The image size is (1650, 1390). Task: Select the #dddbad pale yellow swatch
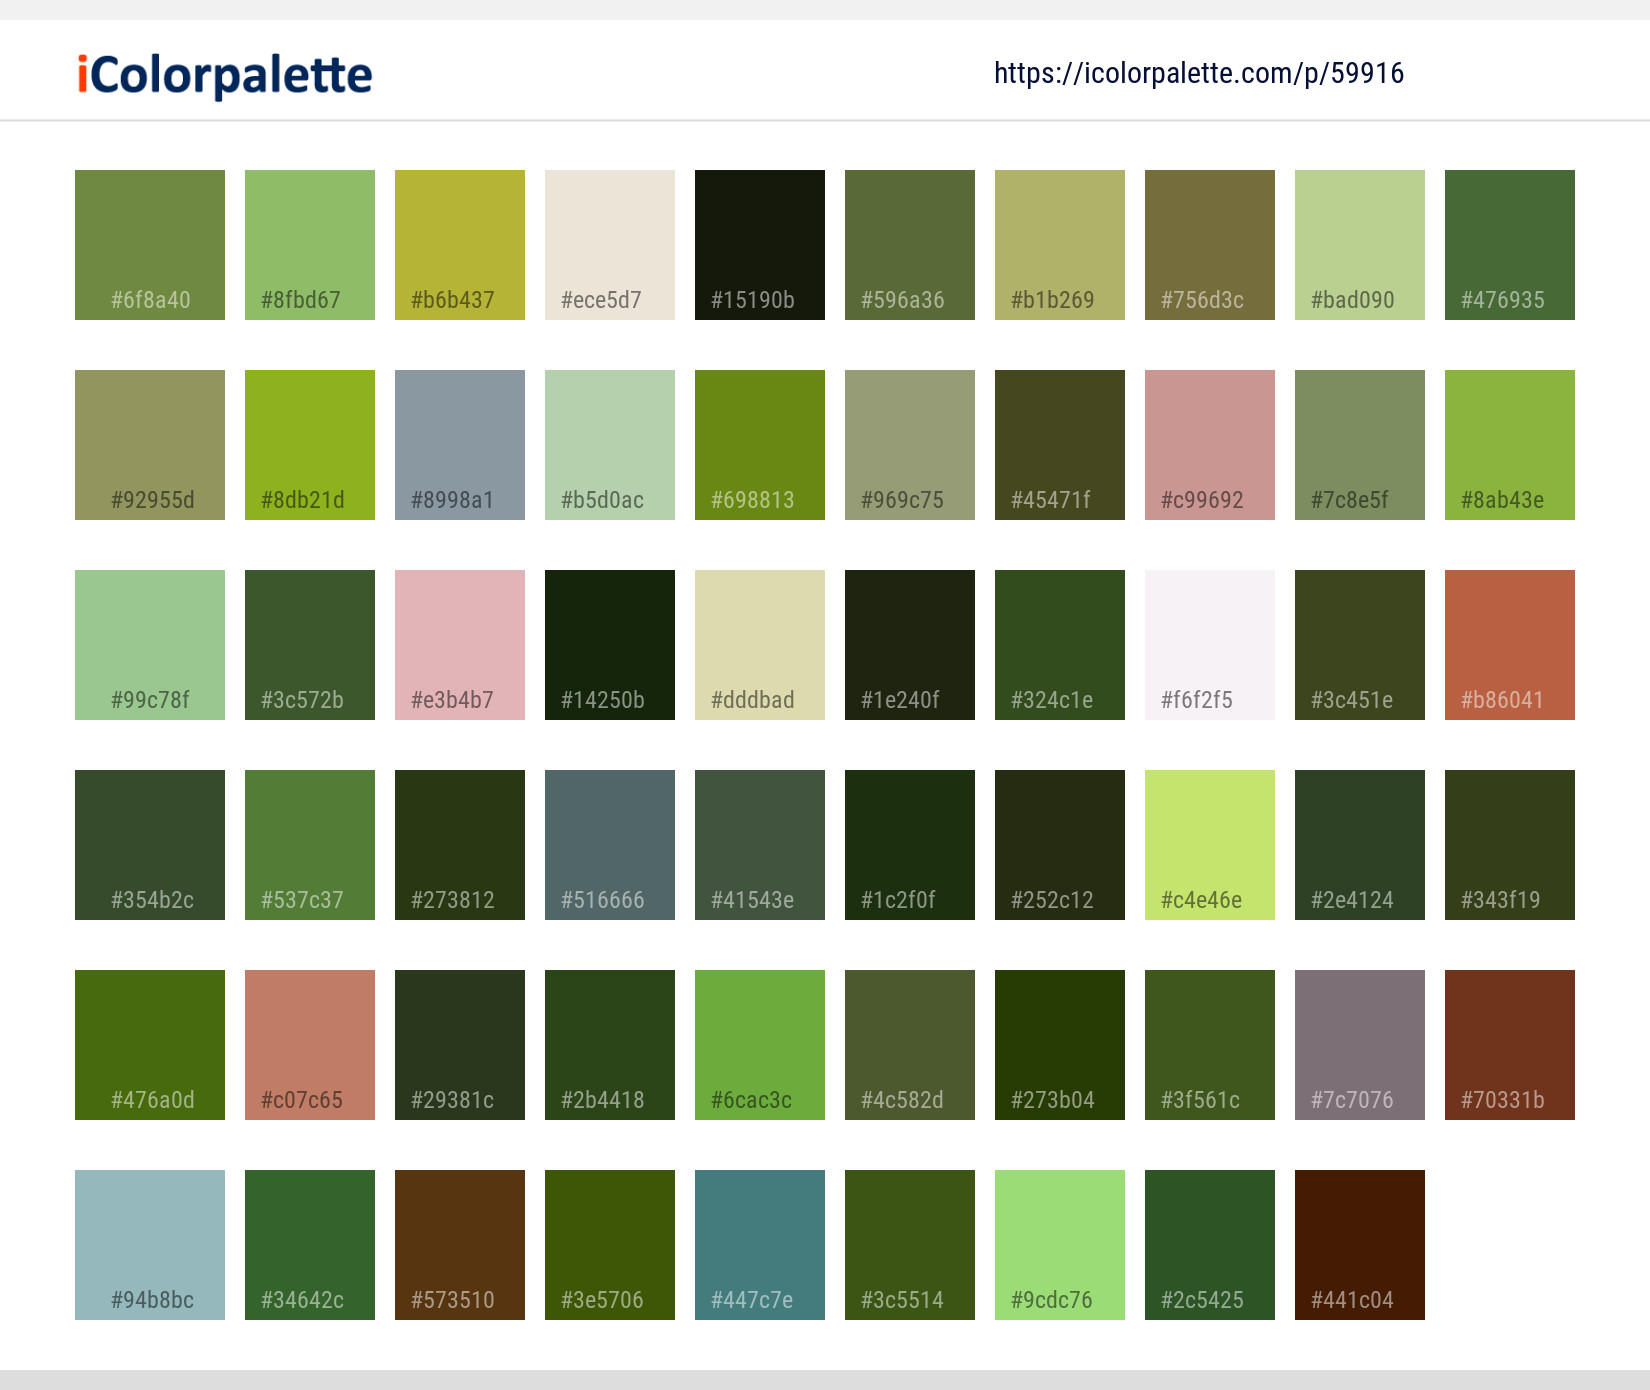pos(760,645)
